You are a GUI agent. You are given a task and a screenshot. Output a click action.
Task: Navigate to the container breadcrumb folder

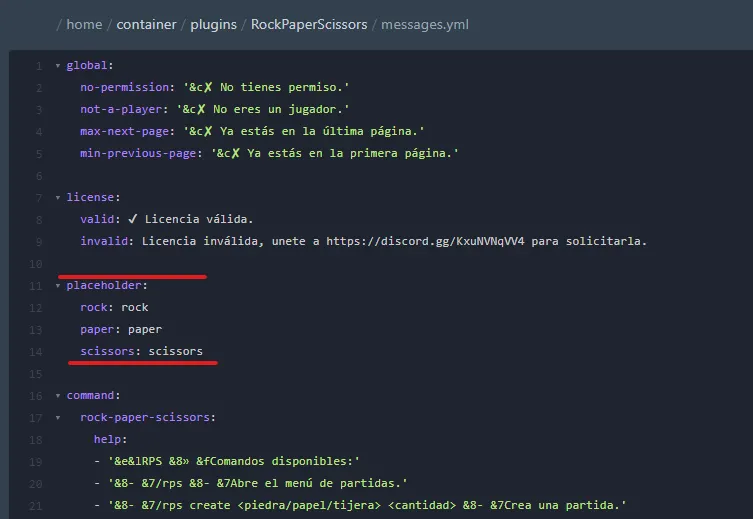point(148,24)
